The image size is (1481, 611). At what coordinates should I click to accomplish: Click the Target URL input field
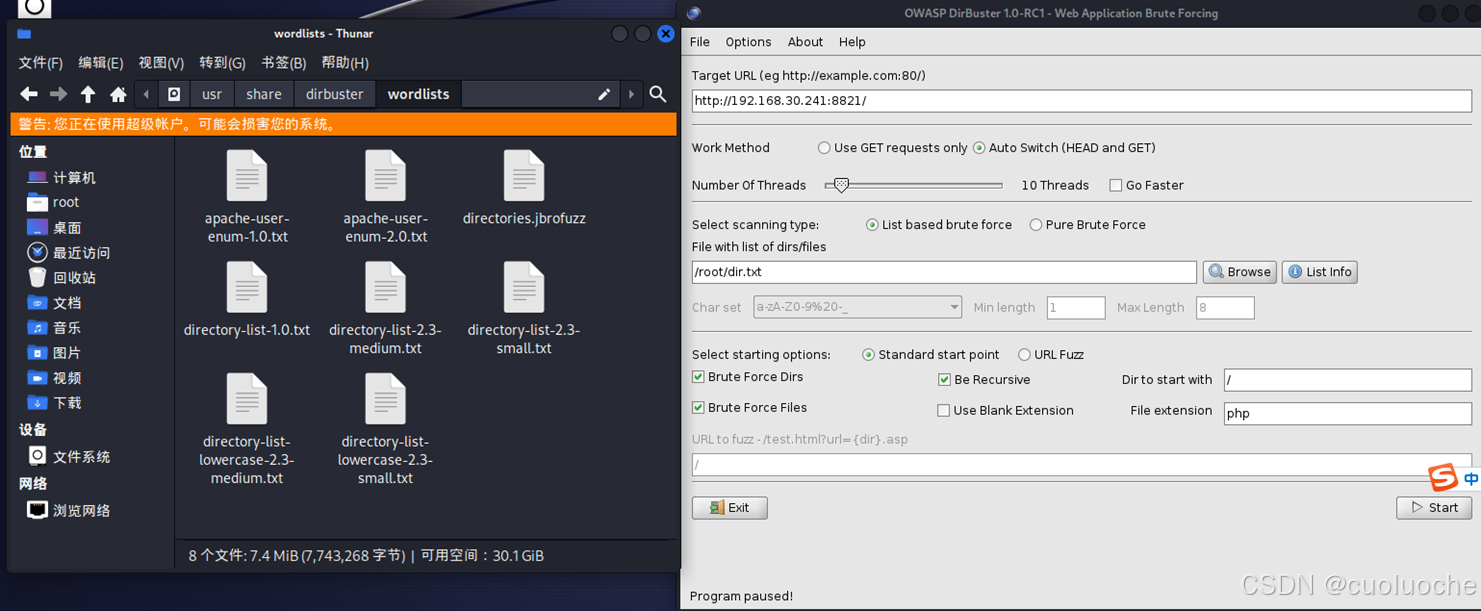point(1081,101)
